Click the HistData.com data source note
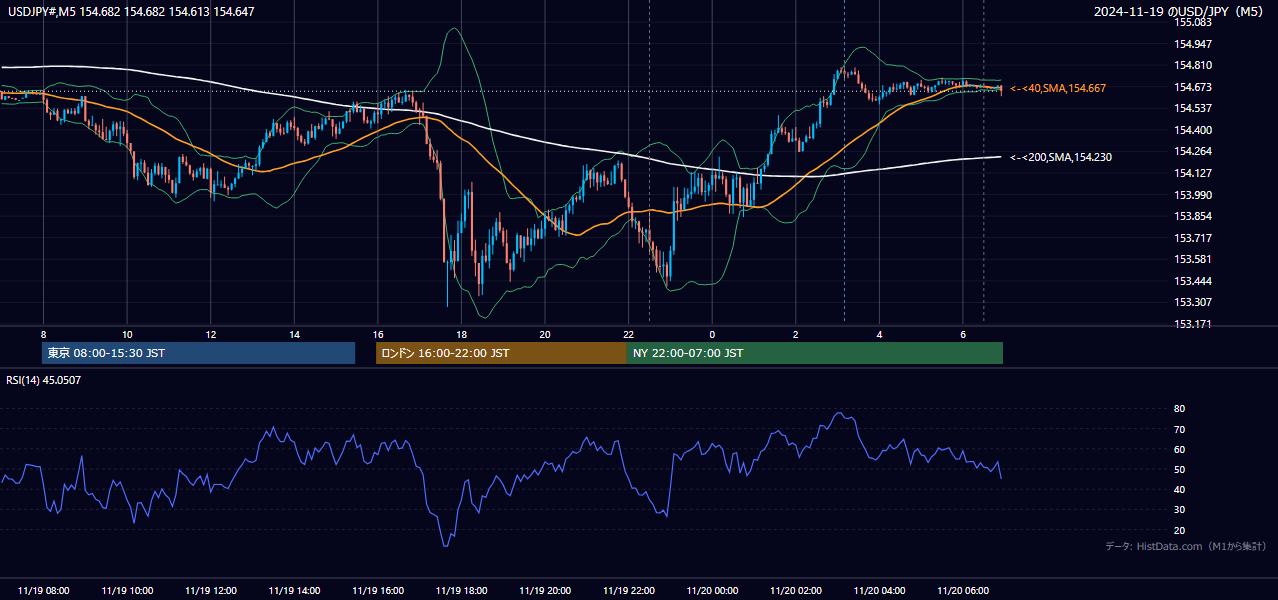 click(x=1185, y=546)
